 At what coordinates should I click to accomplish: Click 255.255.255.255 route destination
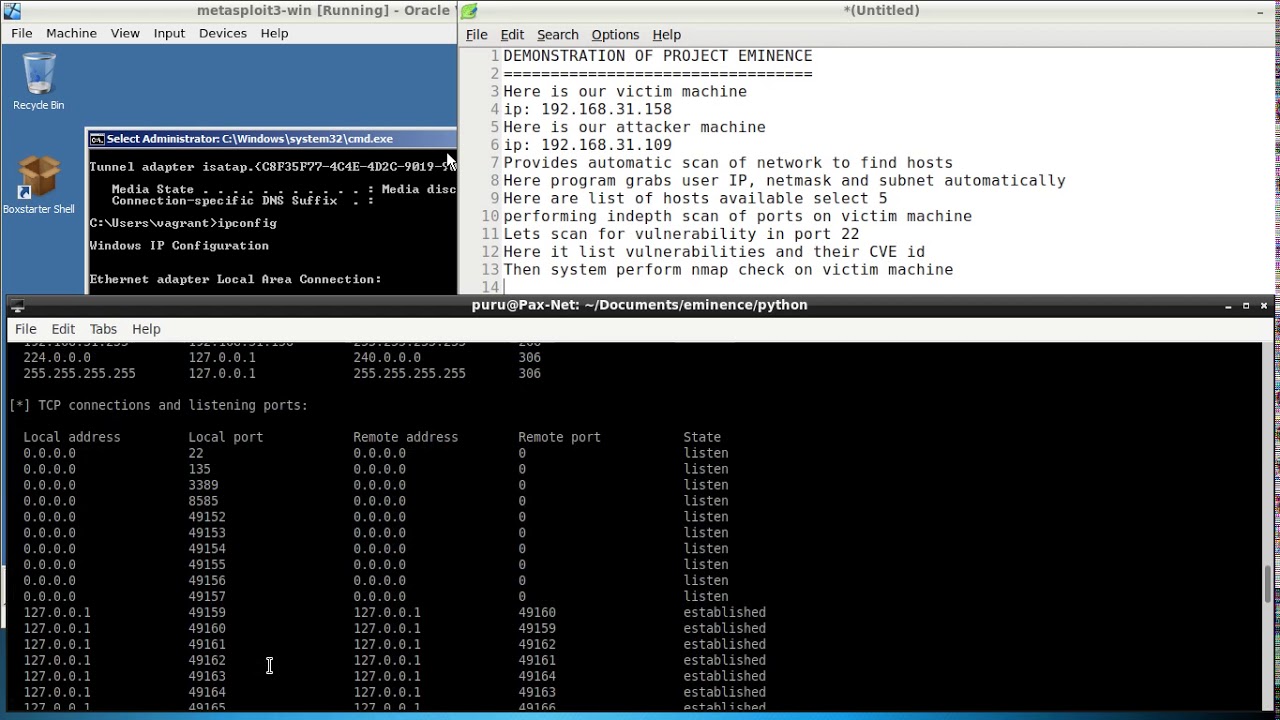point(79,373)
